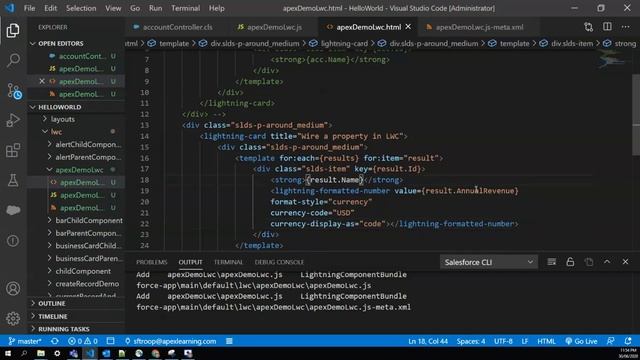Image resolution: width=640 pixels, height=360 pixels.
Task: Open the Accounts icon in activity bar
Action: click(x=13, y=289)
